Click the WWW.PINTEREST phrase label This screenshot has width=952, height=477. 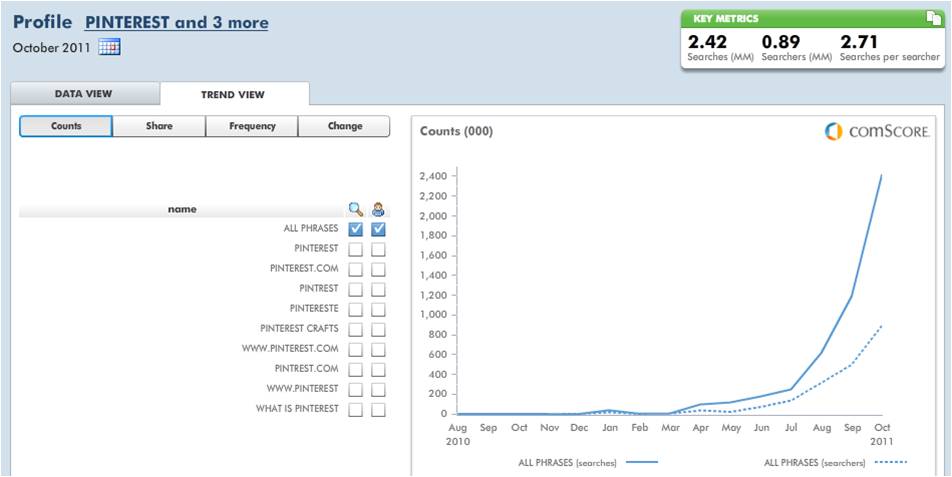coord(302,389)
